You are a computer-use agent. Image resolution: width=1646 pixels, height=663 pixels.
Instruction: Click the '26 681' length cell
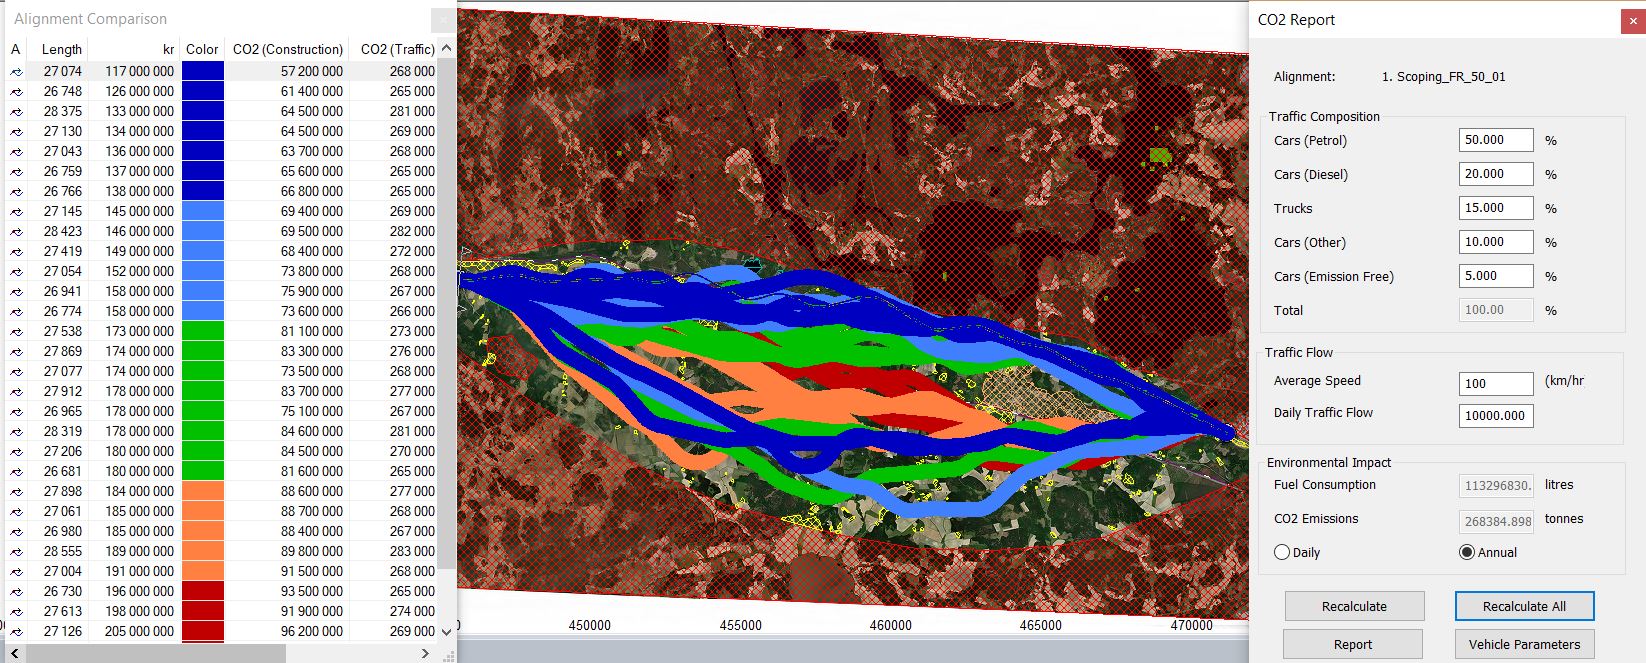[x=63, y=472]
